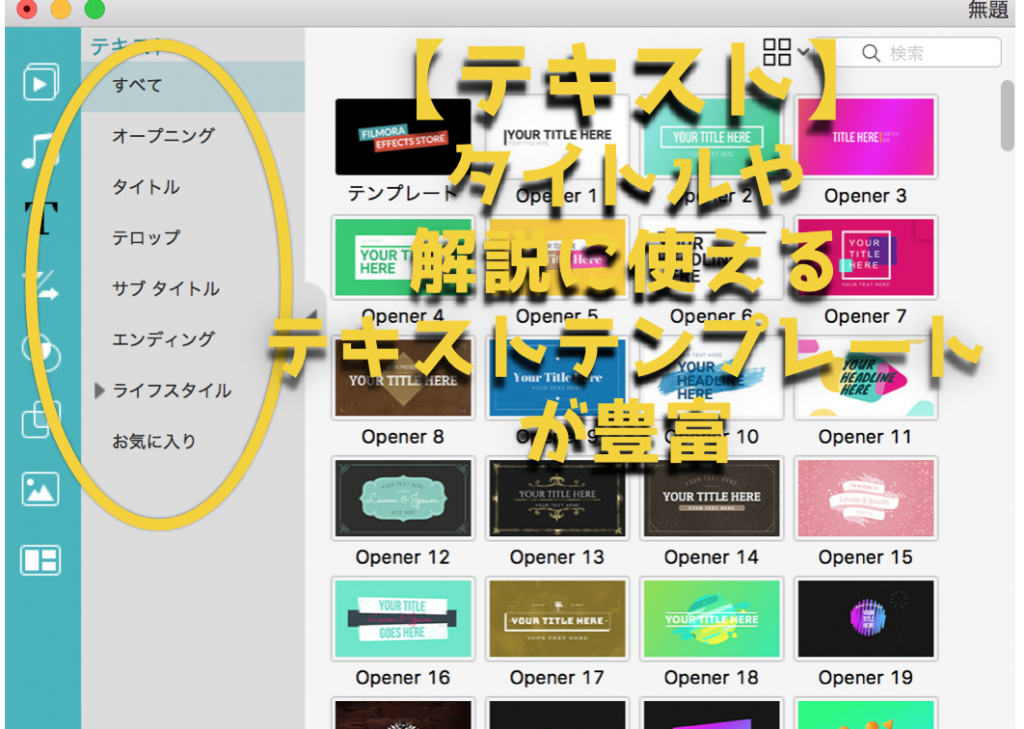This screenshot has width=1024, height=729.
Task: Select the Opener 15 template thumbnail
Action: tap(865, 498)
